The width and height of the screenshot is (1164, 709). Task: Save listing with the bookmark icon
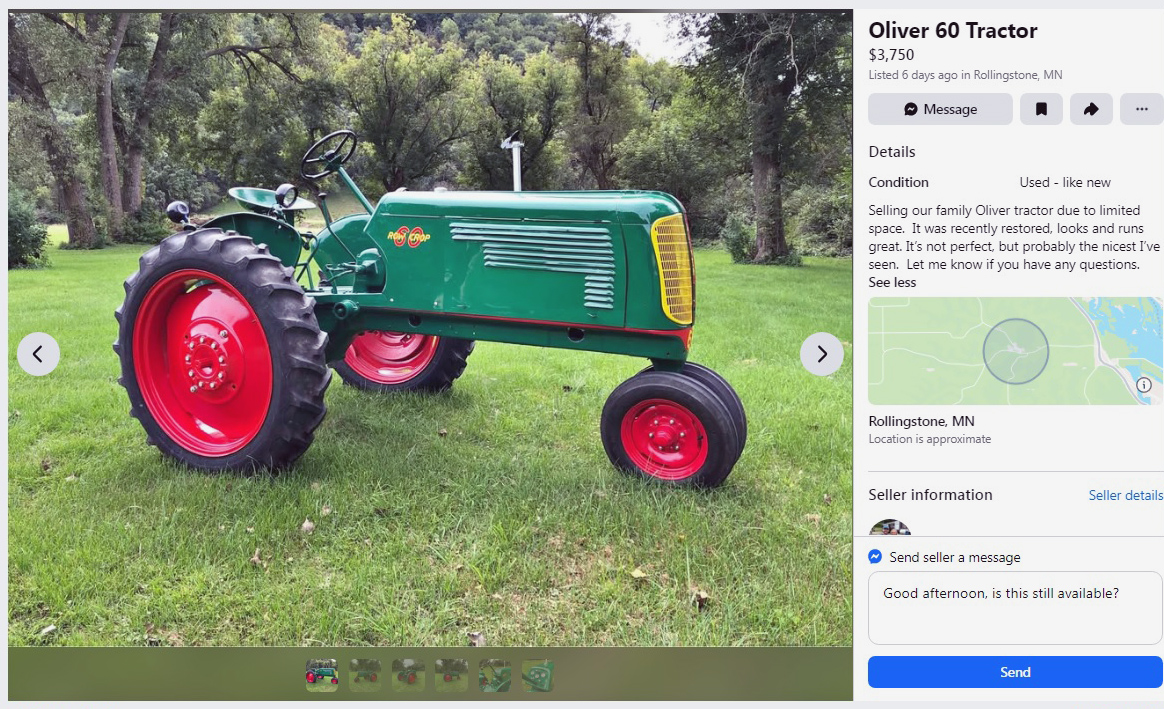1041,109
